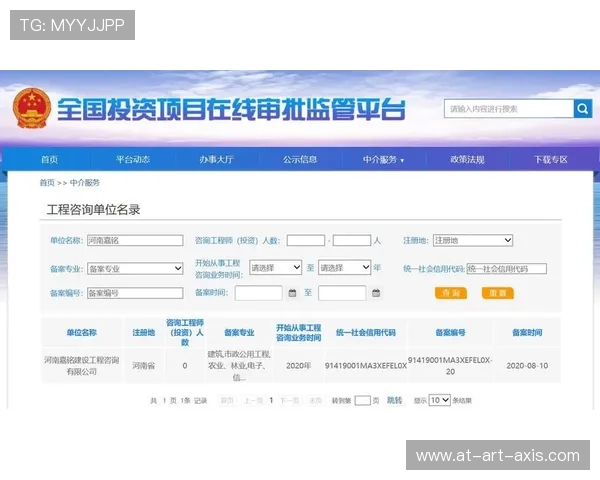This screenshot has width=600, height=480.
Task: Click the 末页 pagination link
Action: click(x=315, y=401)
